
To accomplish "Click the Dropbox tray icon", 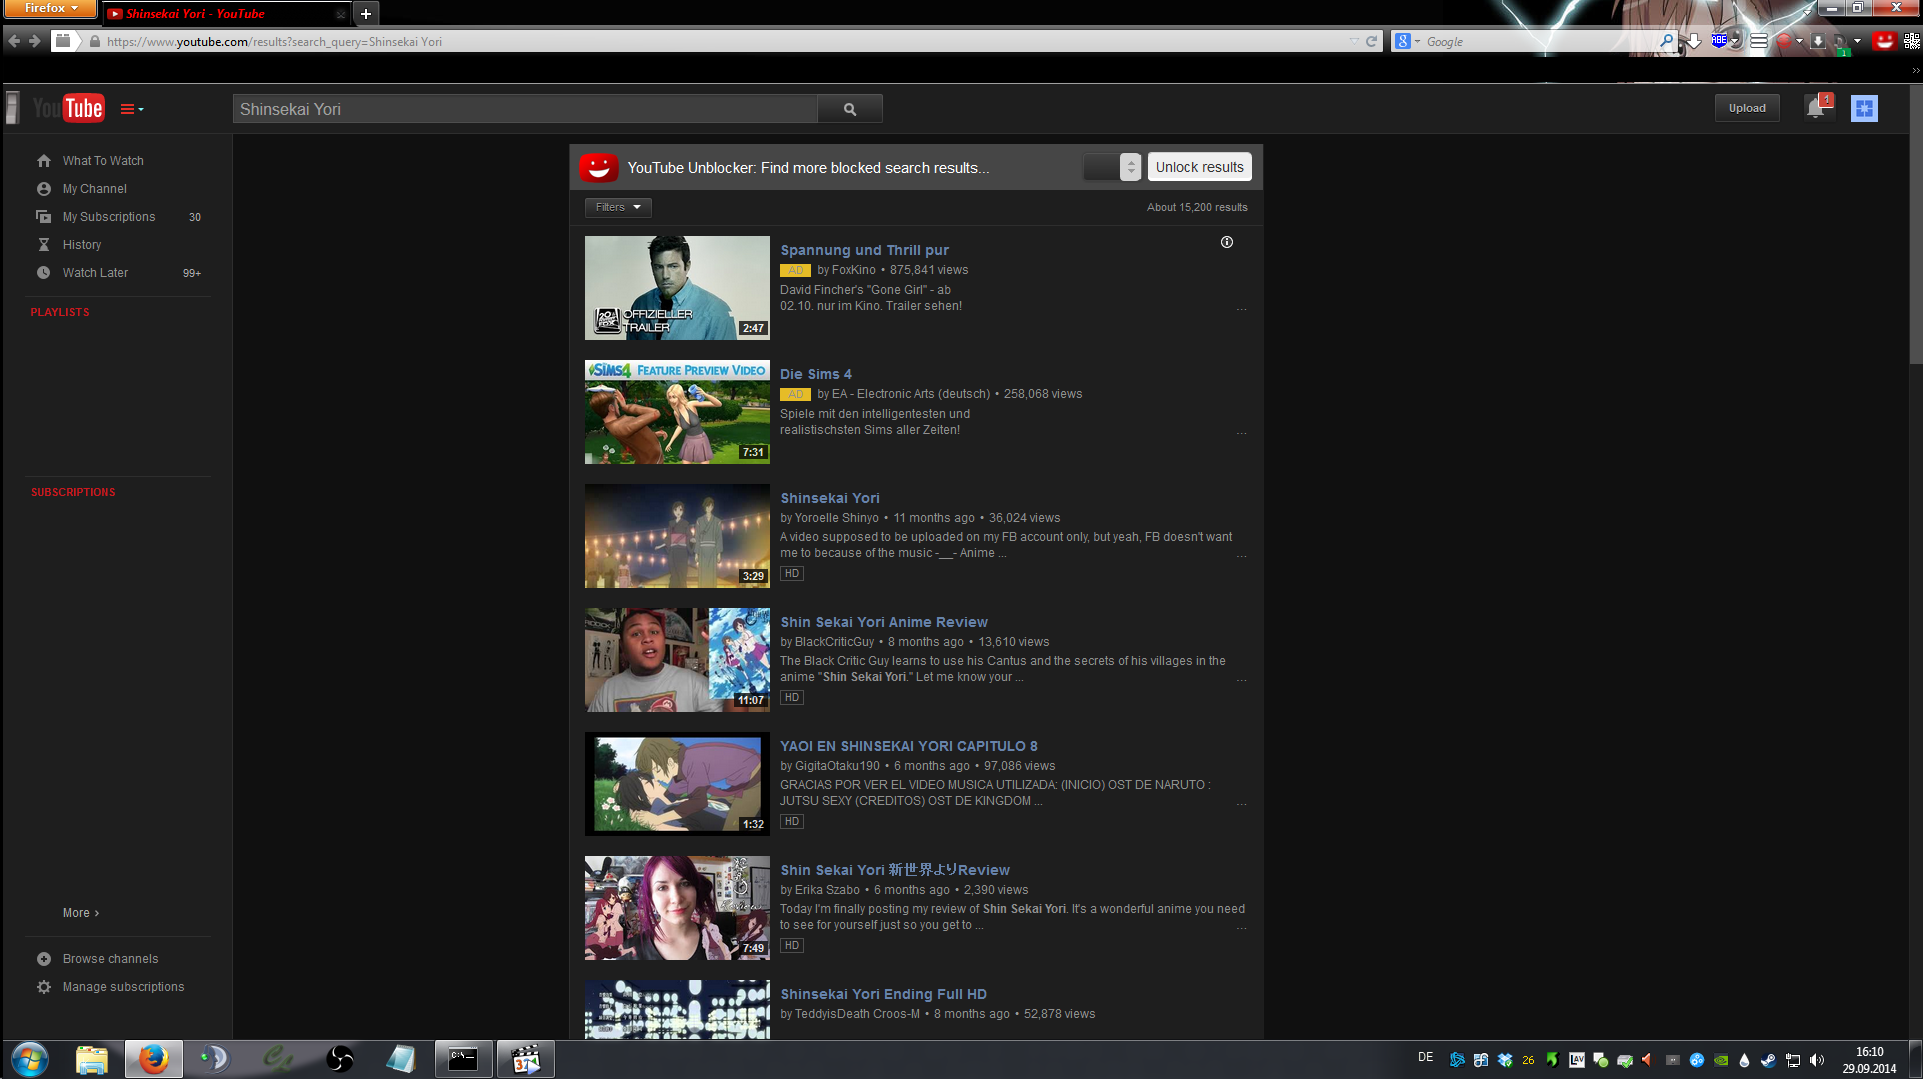I will (x=1505, y=1060).
